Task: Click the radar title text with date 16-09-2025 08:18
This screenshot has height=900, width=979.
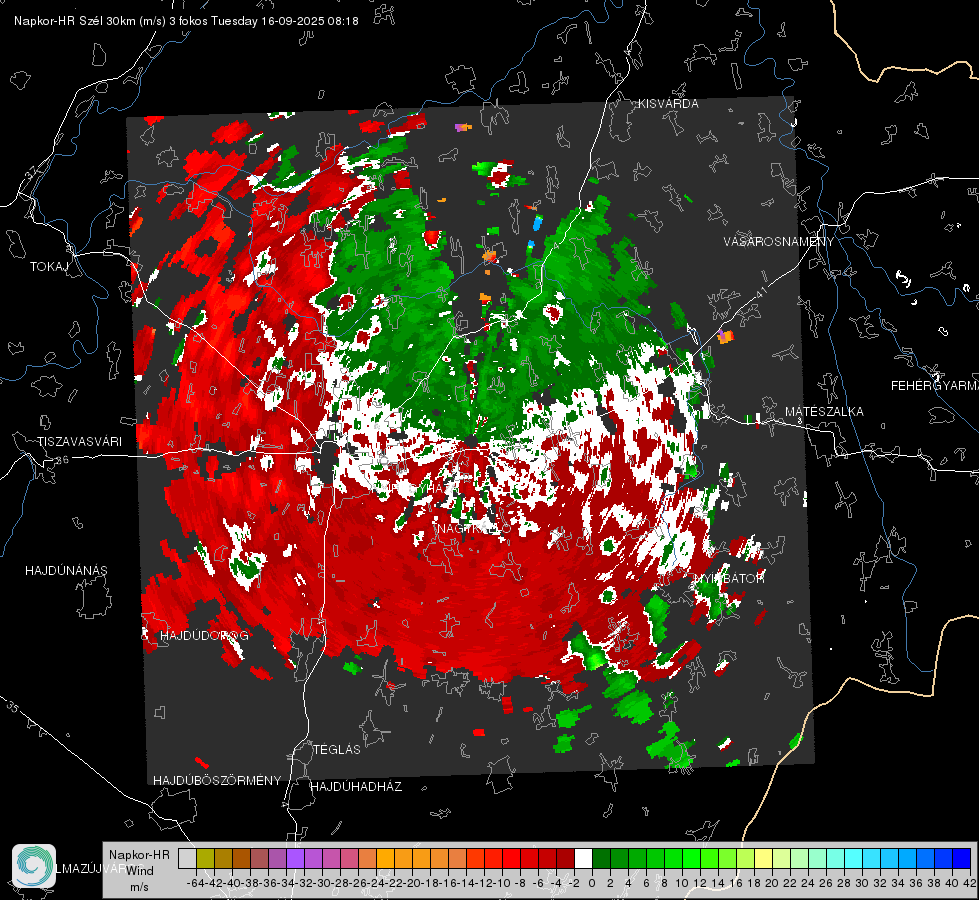Action: pyautogui.click(x=186, y=21)
